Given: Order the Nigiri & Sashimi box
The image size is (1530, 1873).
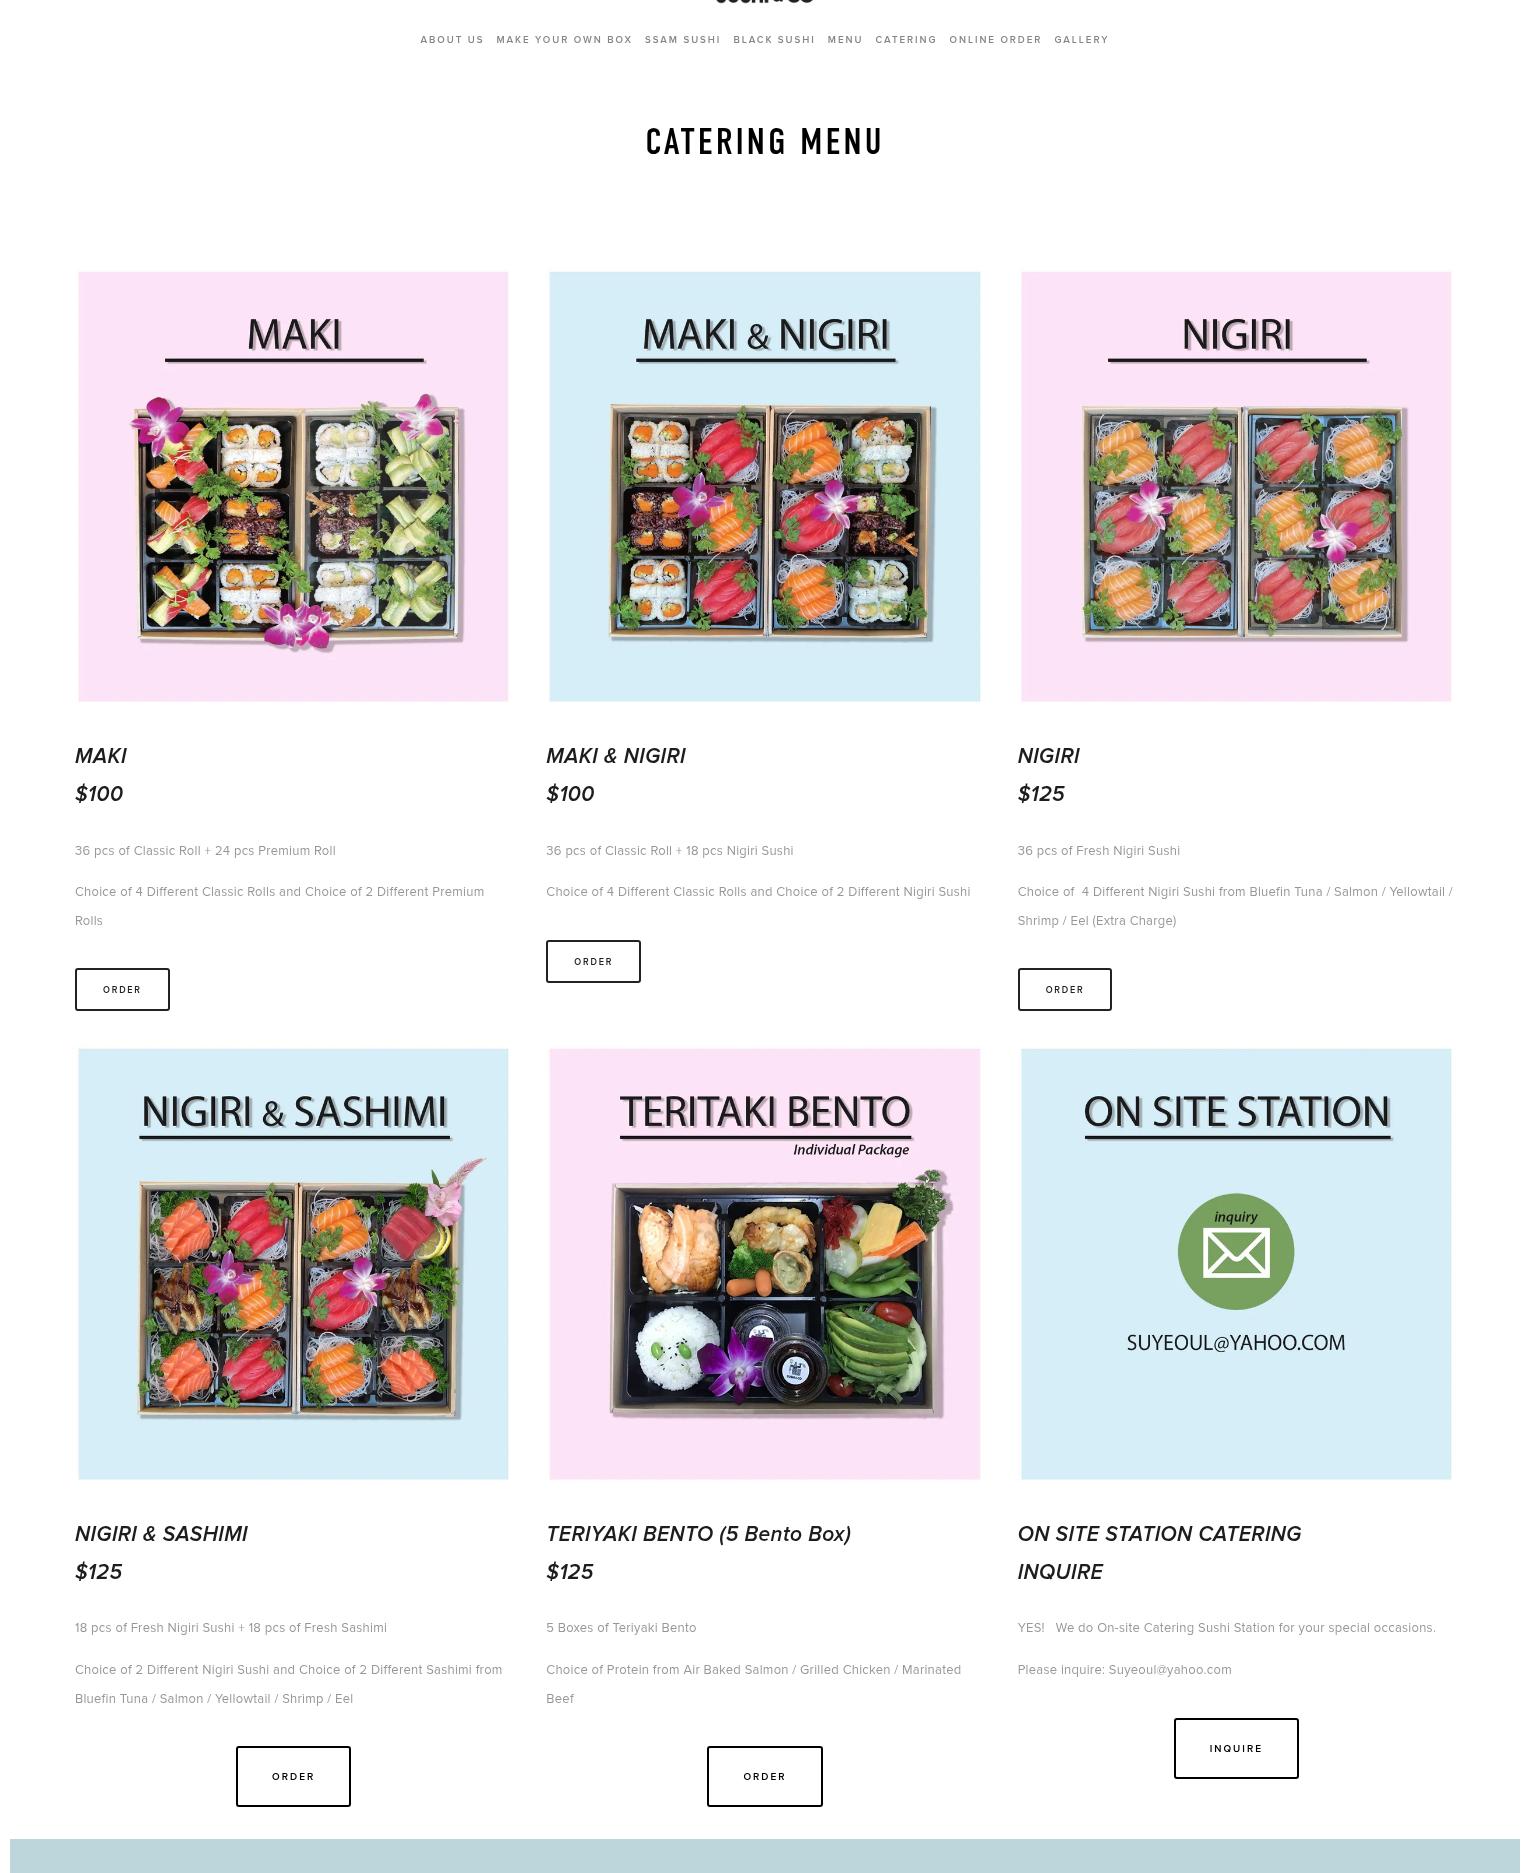Looking at the screenshot, I should [x=293, y=1776].
